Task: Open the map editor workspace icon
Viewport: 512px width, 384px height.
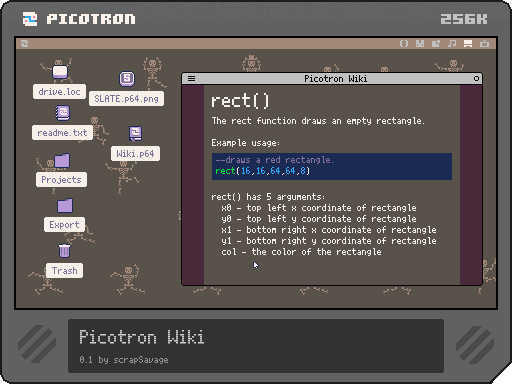Action: (436, 44)
